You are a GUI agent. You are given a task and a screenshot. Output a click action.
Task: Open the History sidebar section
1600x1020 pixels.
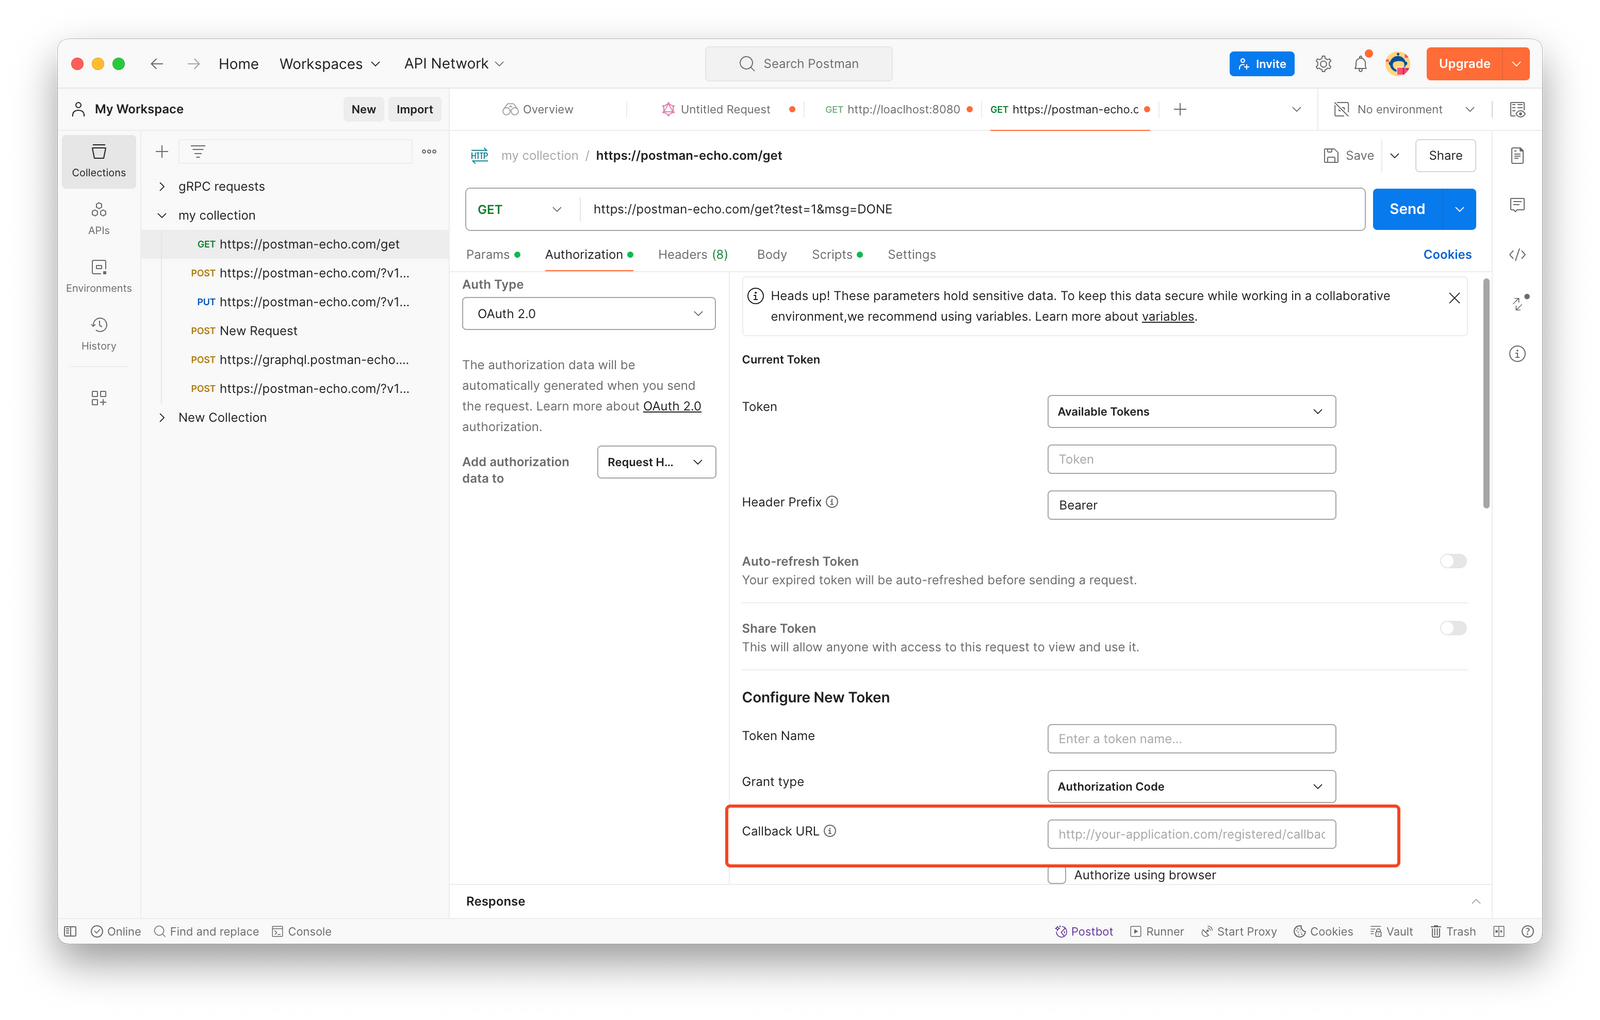coord(99,334)
